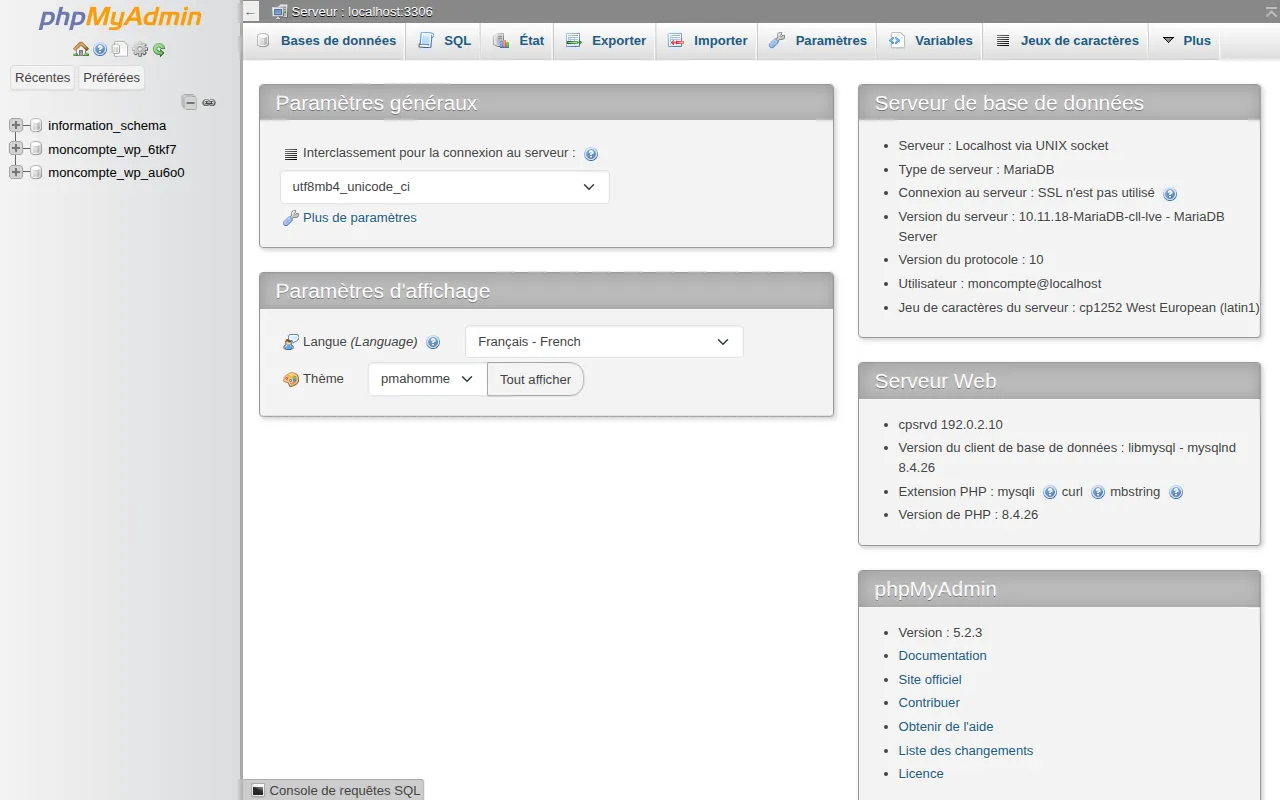
Task: Select the moncompte_wp_au6o0 database name
Action: tap(116, 172)
